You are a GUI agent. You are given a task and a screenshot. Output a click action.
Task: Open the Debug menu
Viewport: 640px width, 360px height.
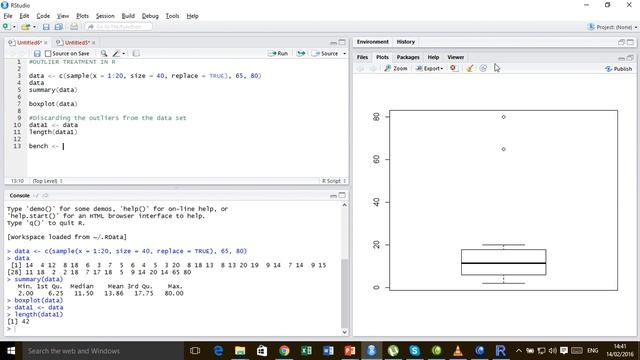[150, 16]
